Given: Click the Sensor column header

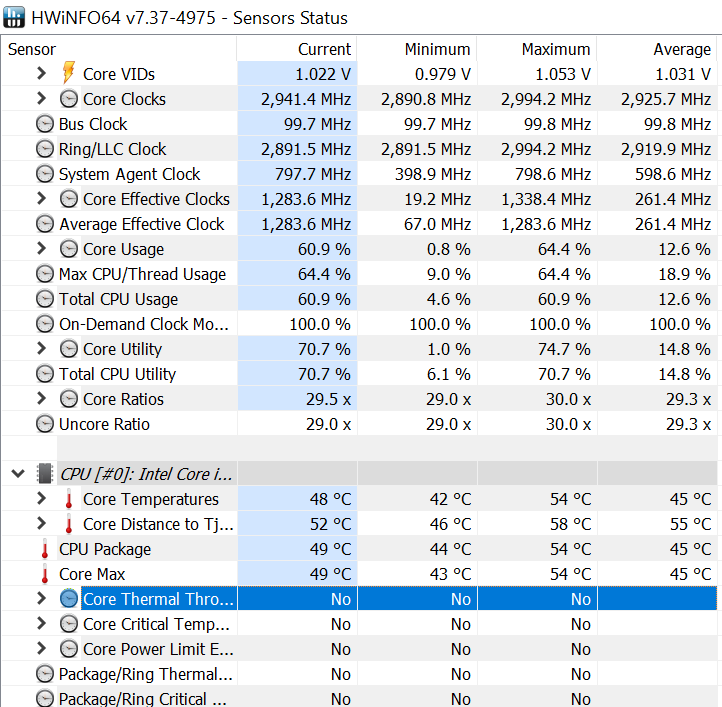Looking at the screenshot, I should coord(119,49).
